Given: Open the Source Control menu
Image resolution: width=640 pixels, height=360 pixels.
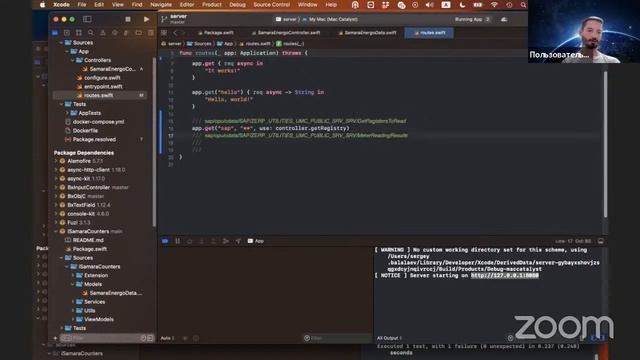Looking at the screenshot, I should pos(271,4).
